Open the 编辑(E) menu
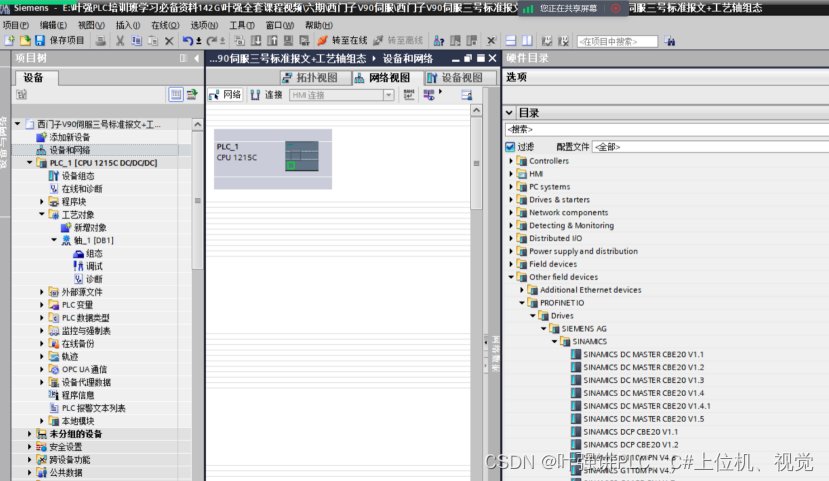This screenshot has width=829, height=481. 53,25
